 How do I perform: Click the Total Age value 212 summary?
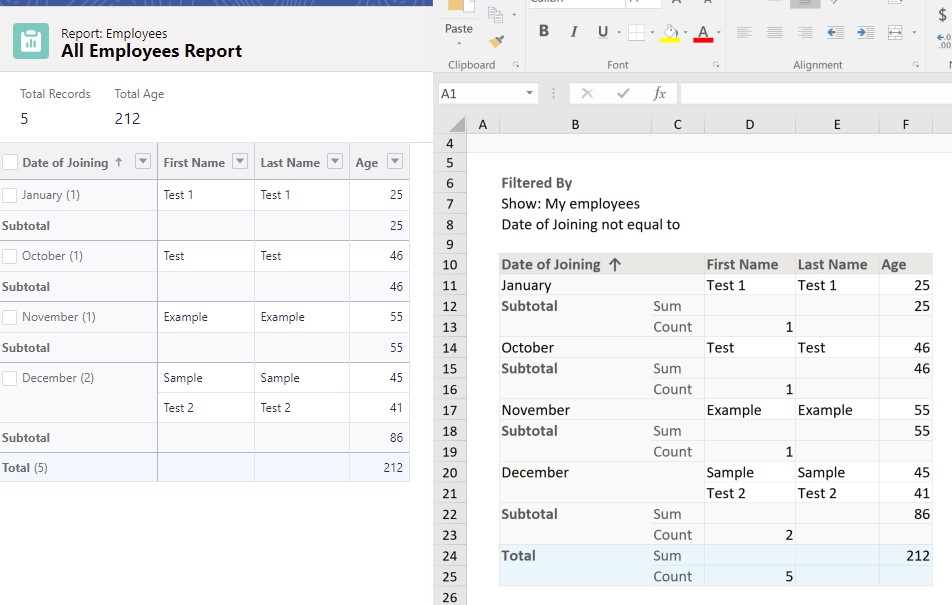(128, 118)
